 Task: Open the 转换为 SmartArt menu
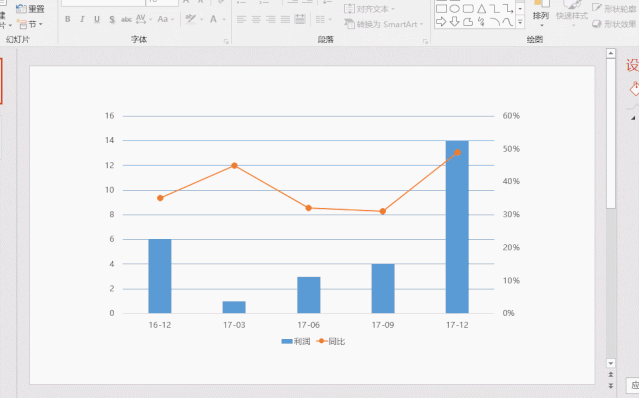click(383, 24)
